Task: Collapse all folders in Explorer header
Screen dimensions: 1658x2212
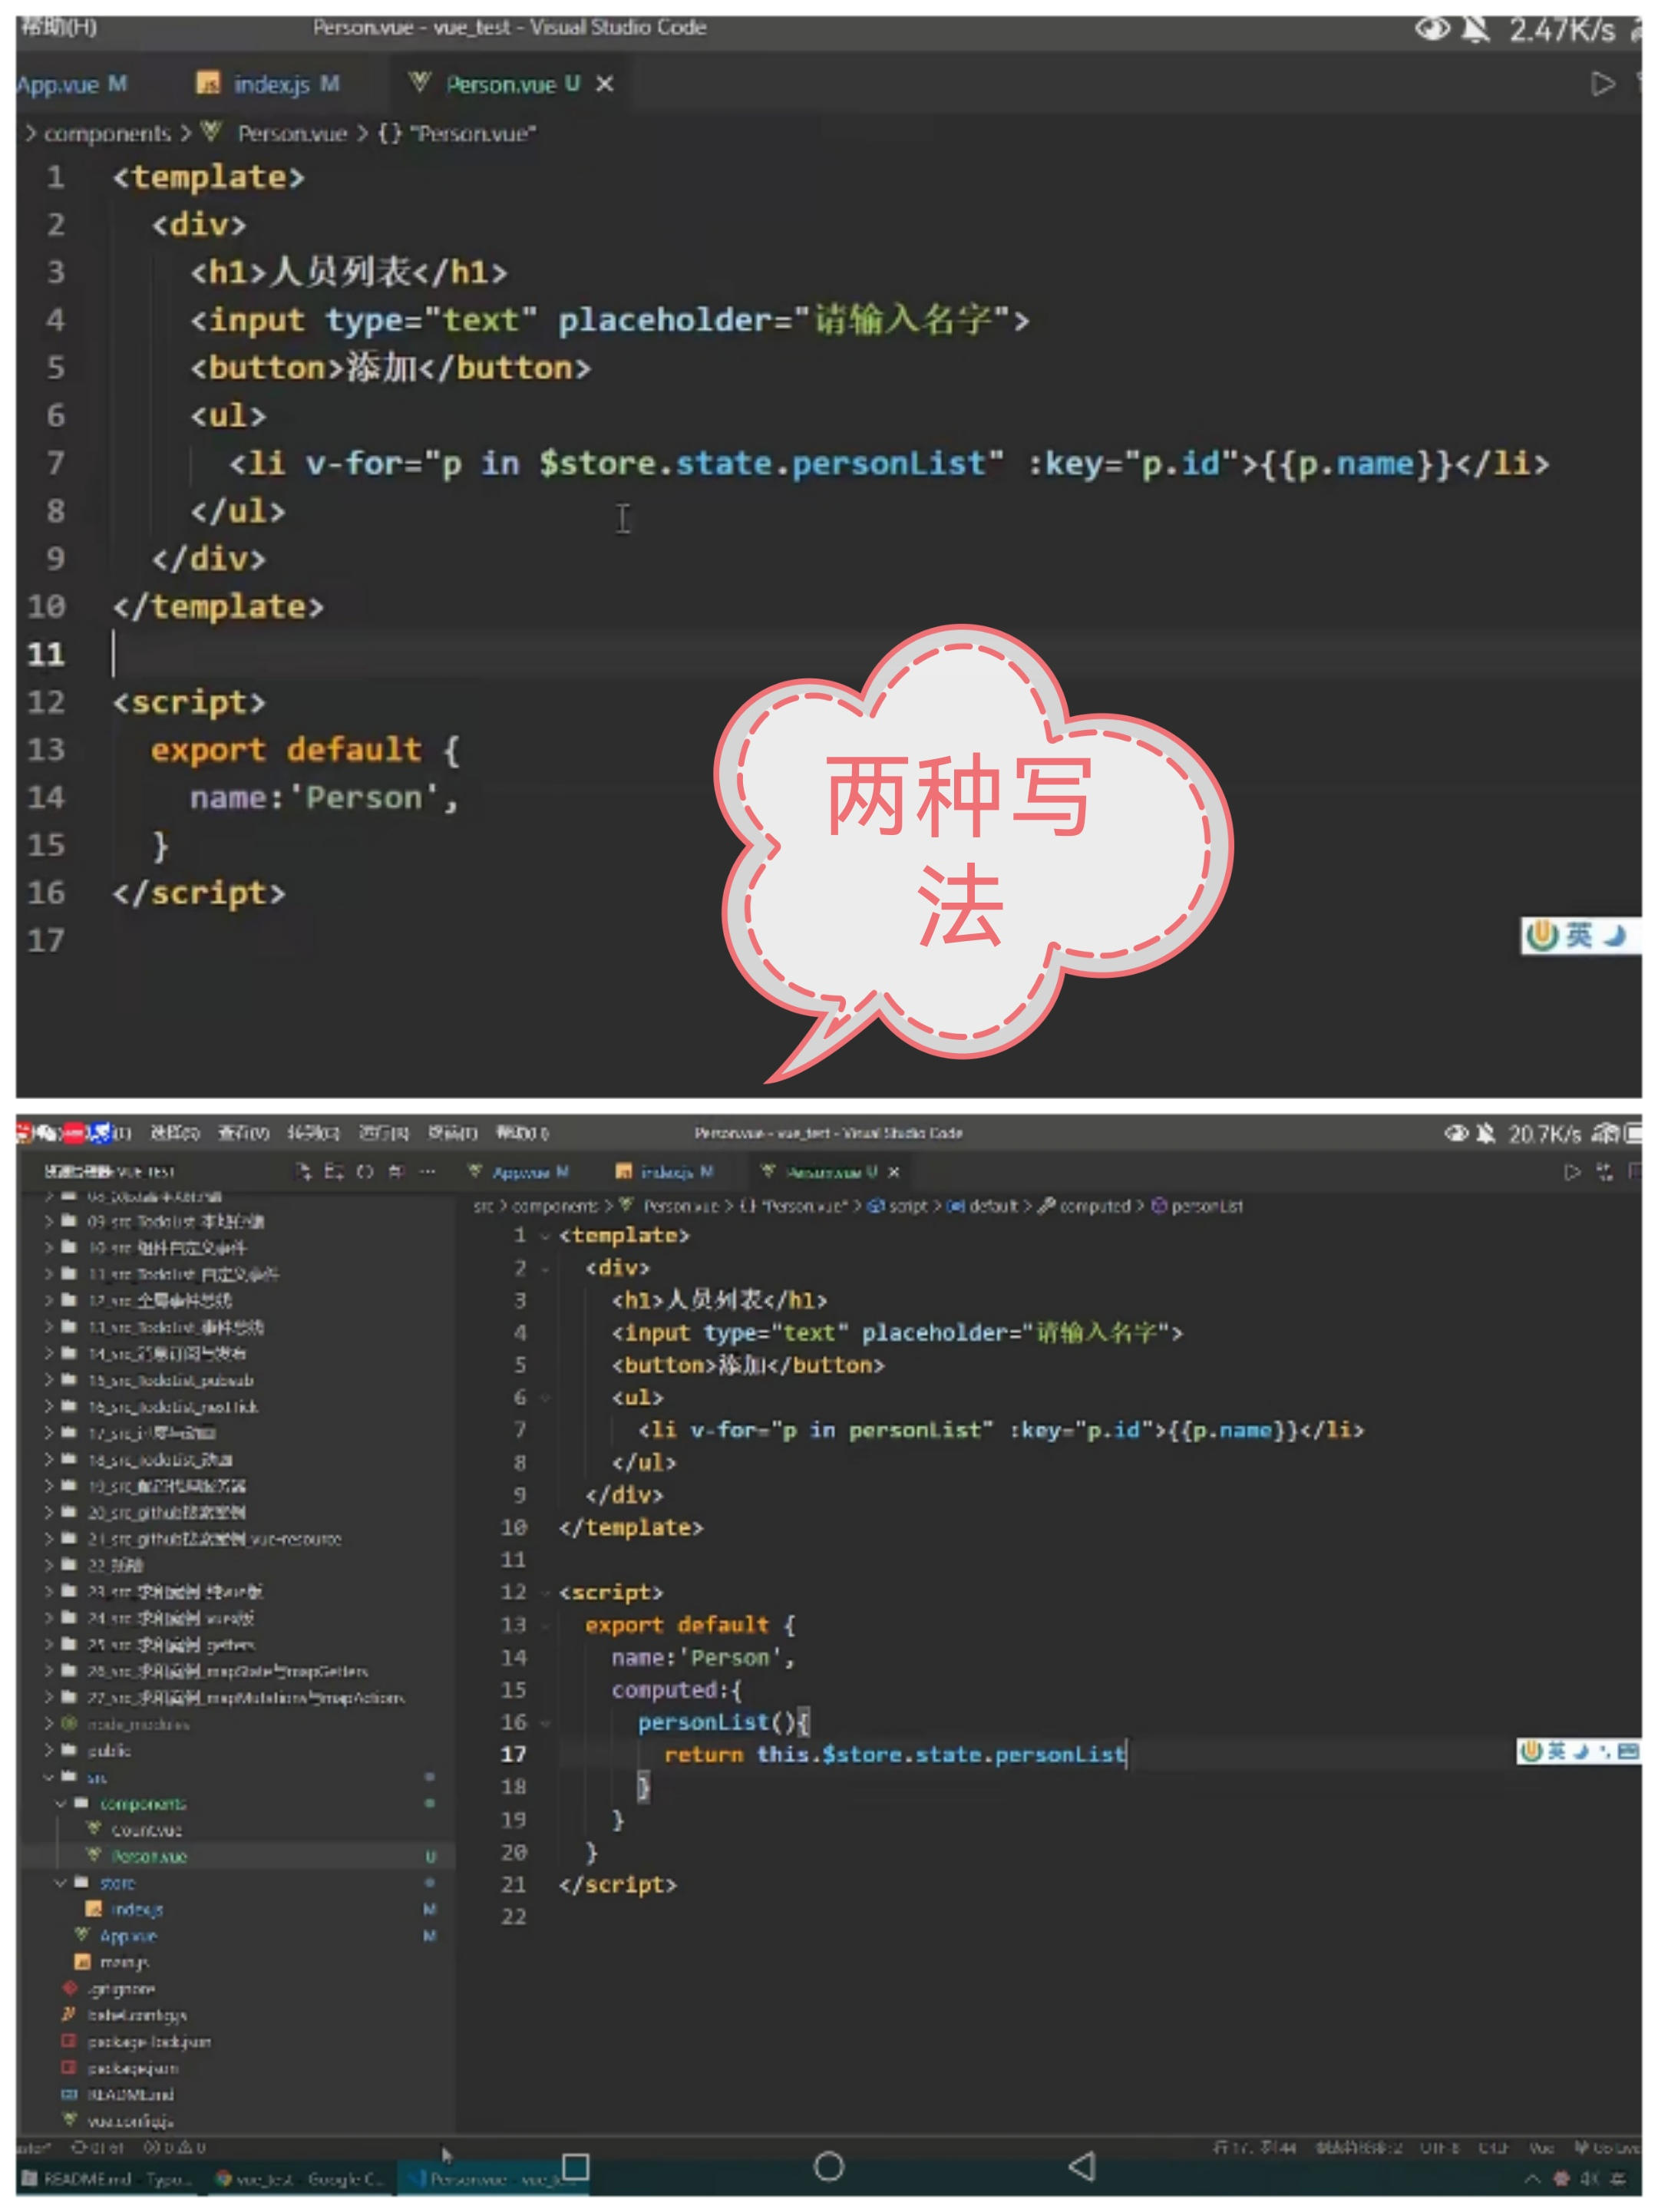Action: pos(396,1171)
